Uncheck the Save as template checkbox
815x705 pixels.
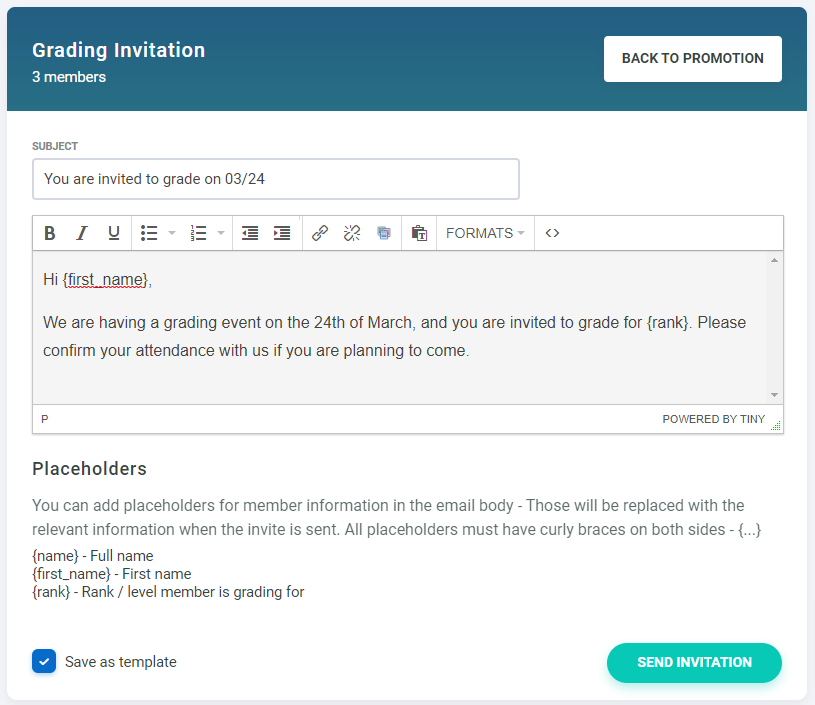[x=44, y=661]
